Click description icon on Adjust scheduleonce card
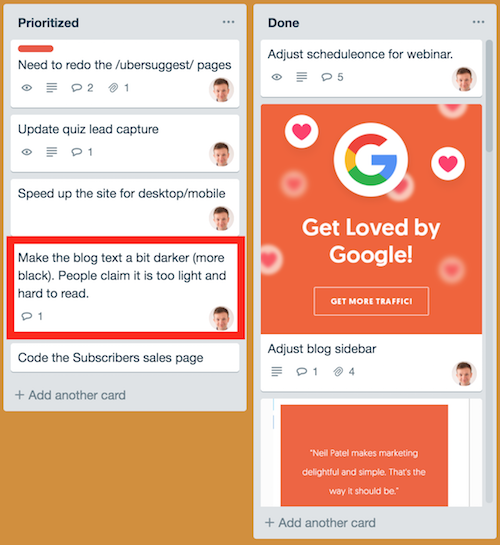 [x=302, y=77]
